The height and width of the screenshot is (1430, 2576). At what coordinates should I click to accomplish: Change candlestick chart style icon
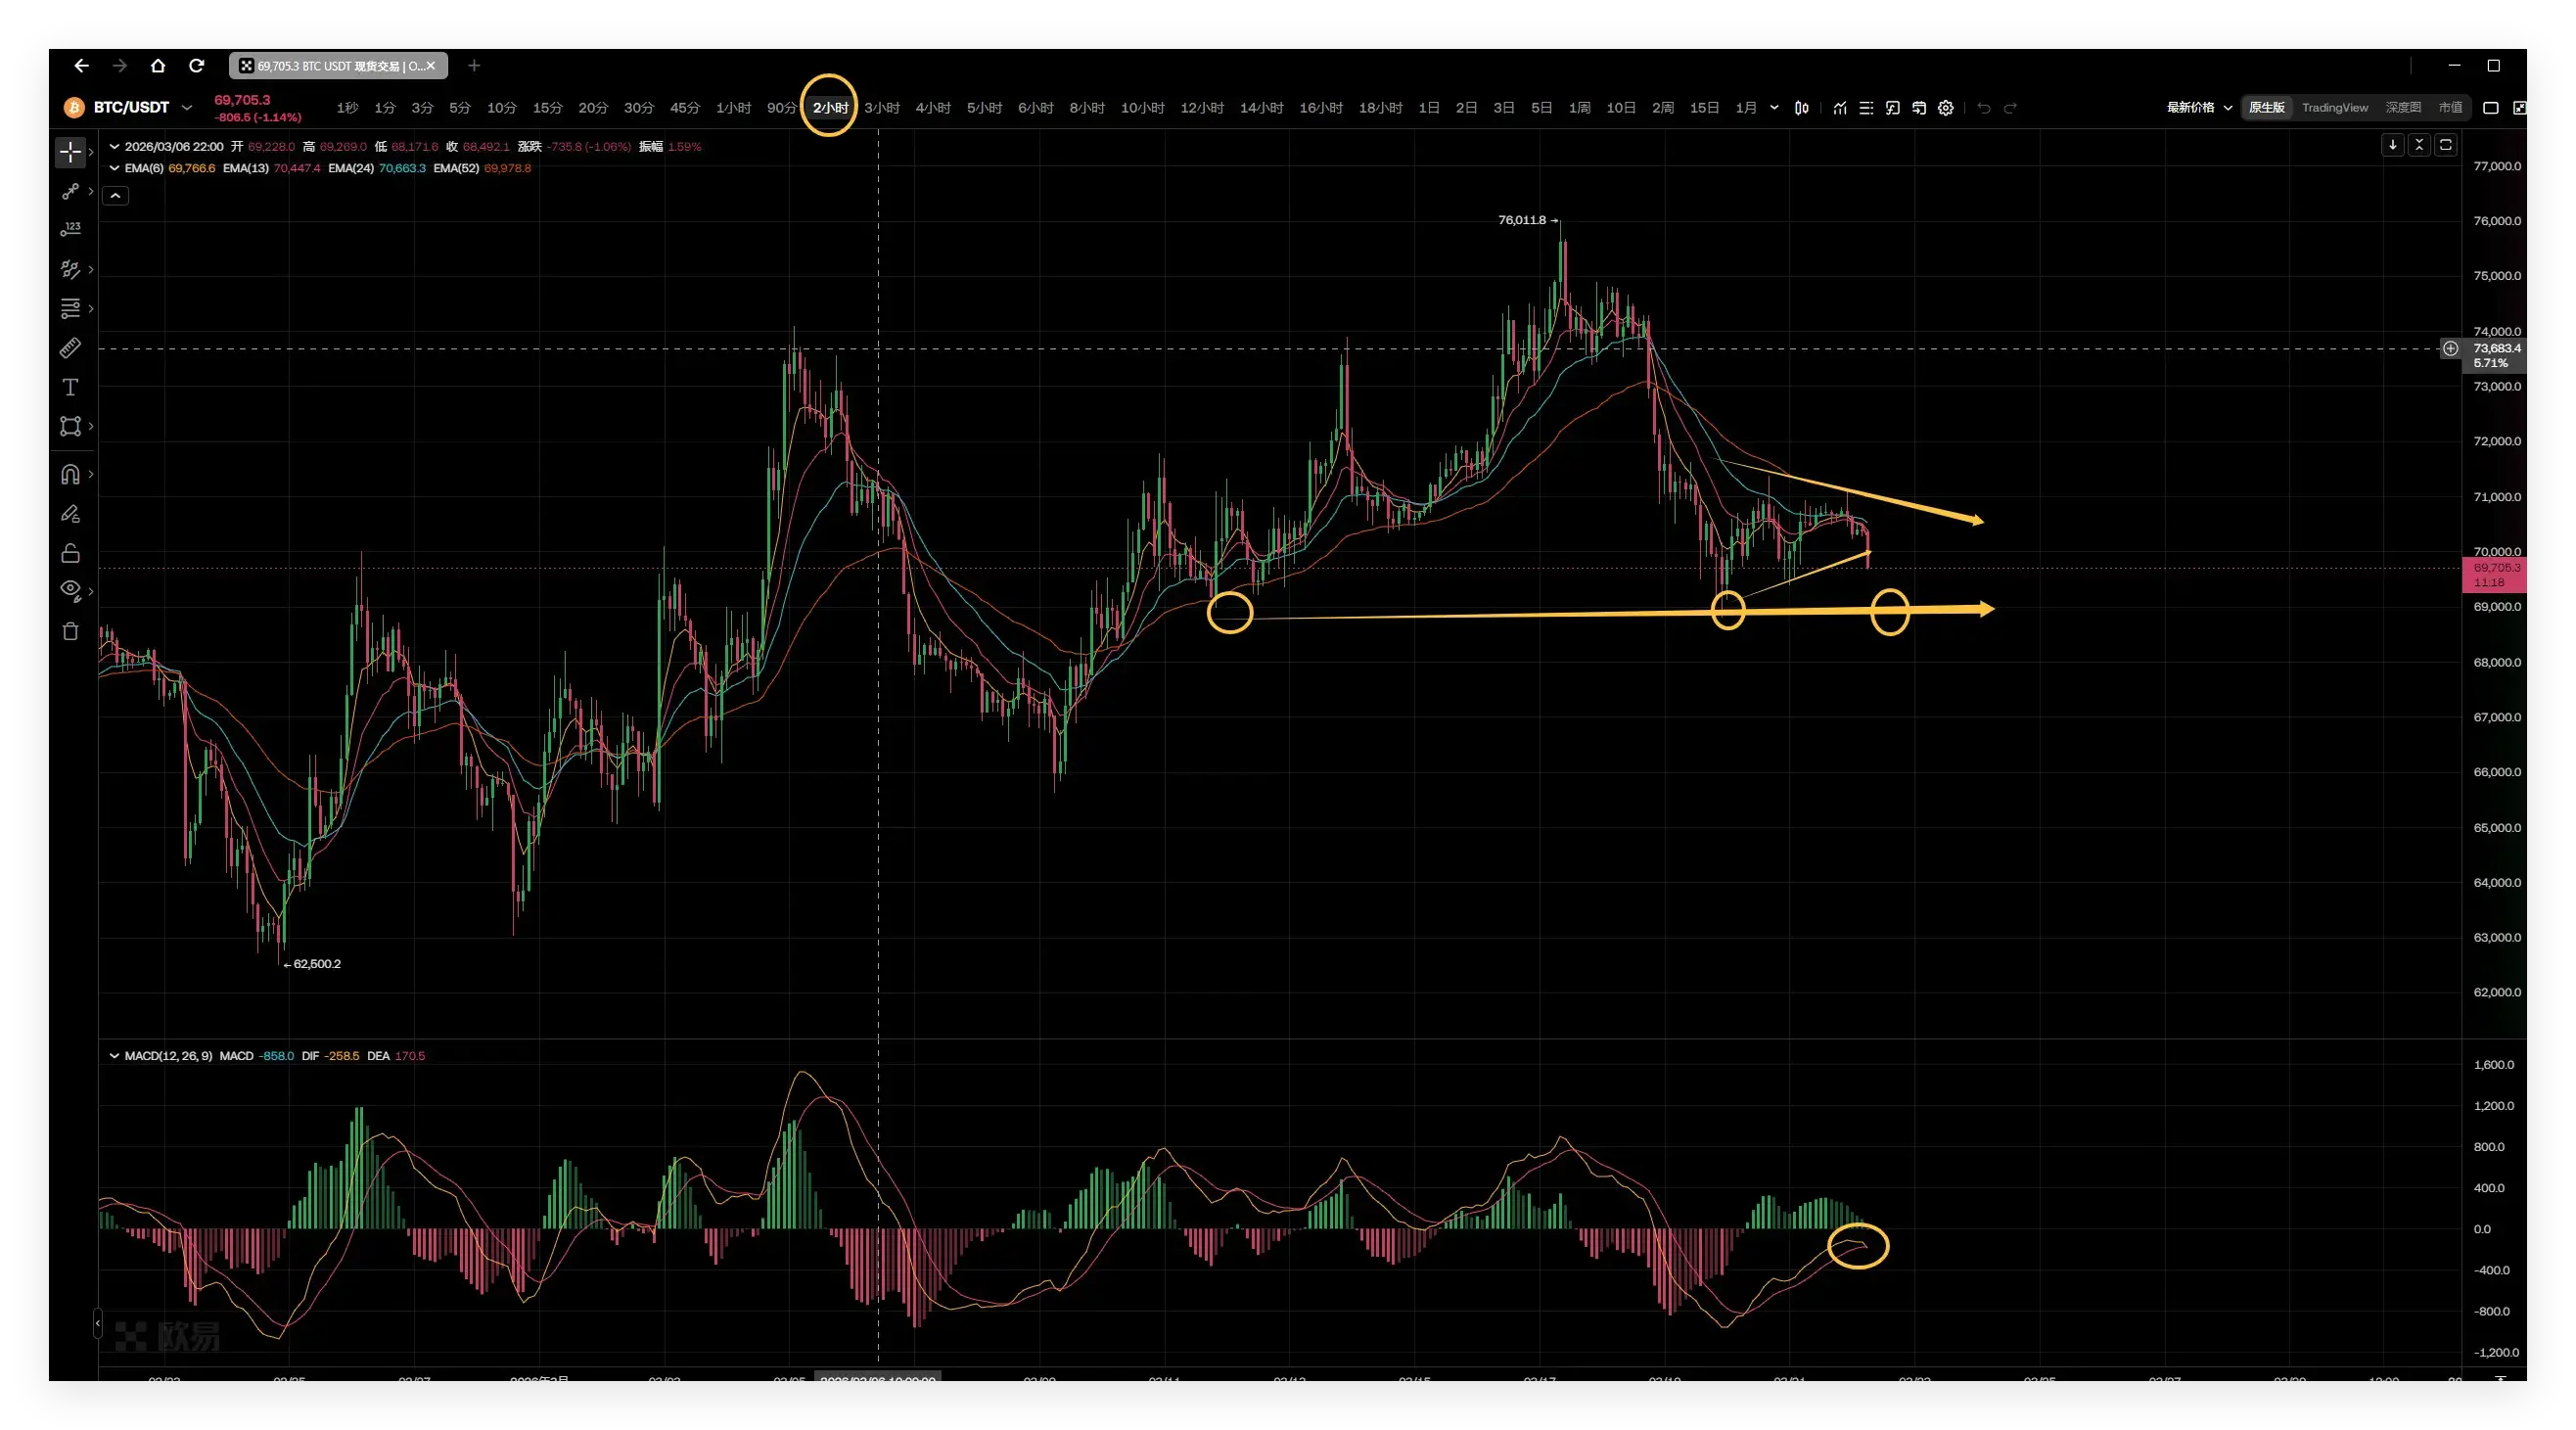[1801, 108]
